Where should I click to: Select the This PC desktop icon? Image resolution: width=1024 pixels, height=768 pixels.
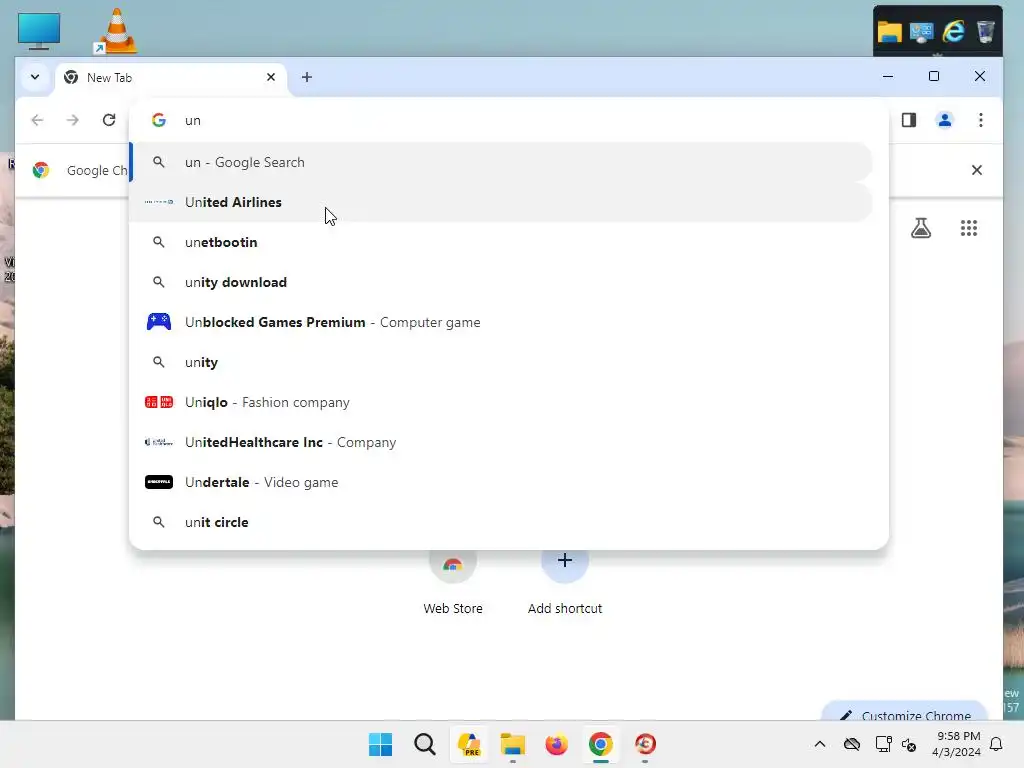coord(39,31)
